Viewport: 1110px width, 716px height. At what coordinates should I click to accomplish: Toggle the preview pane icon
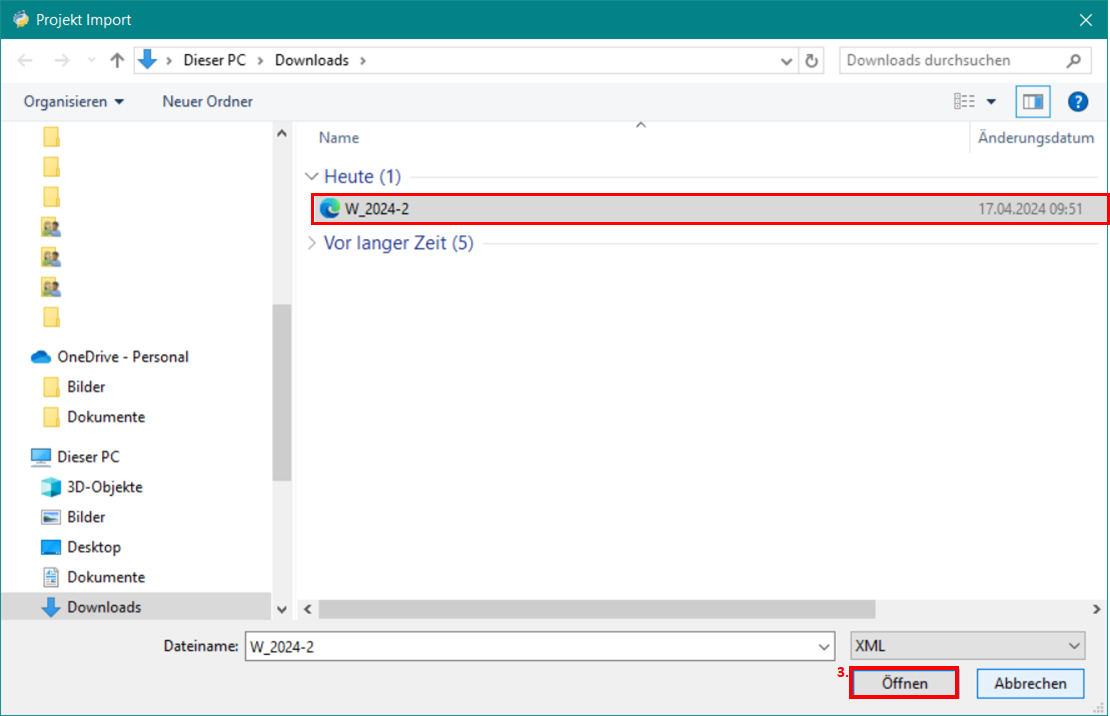[1031, 101]
